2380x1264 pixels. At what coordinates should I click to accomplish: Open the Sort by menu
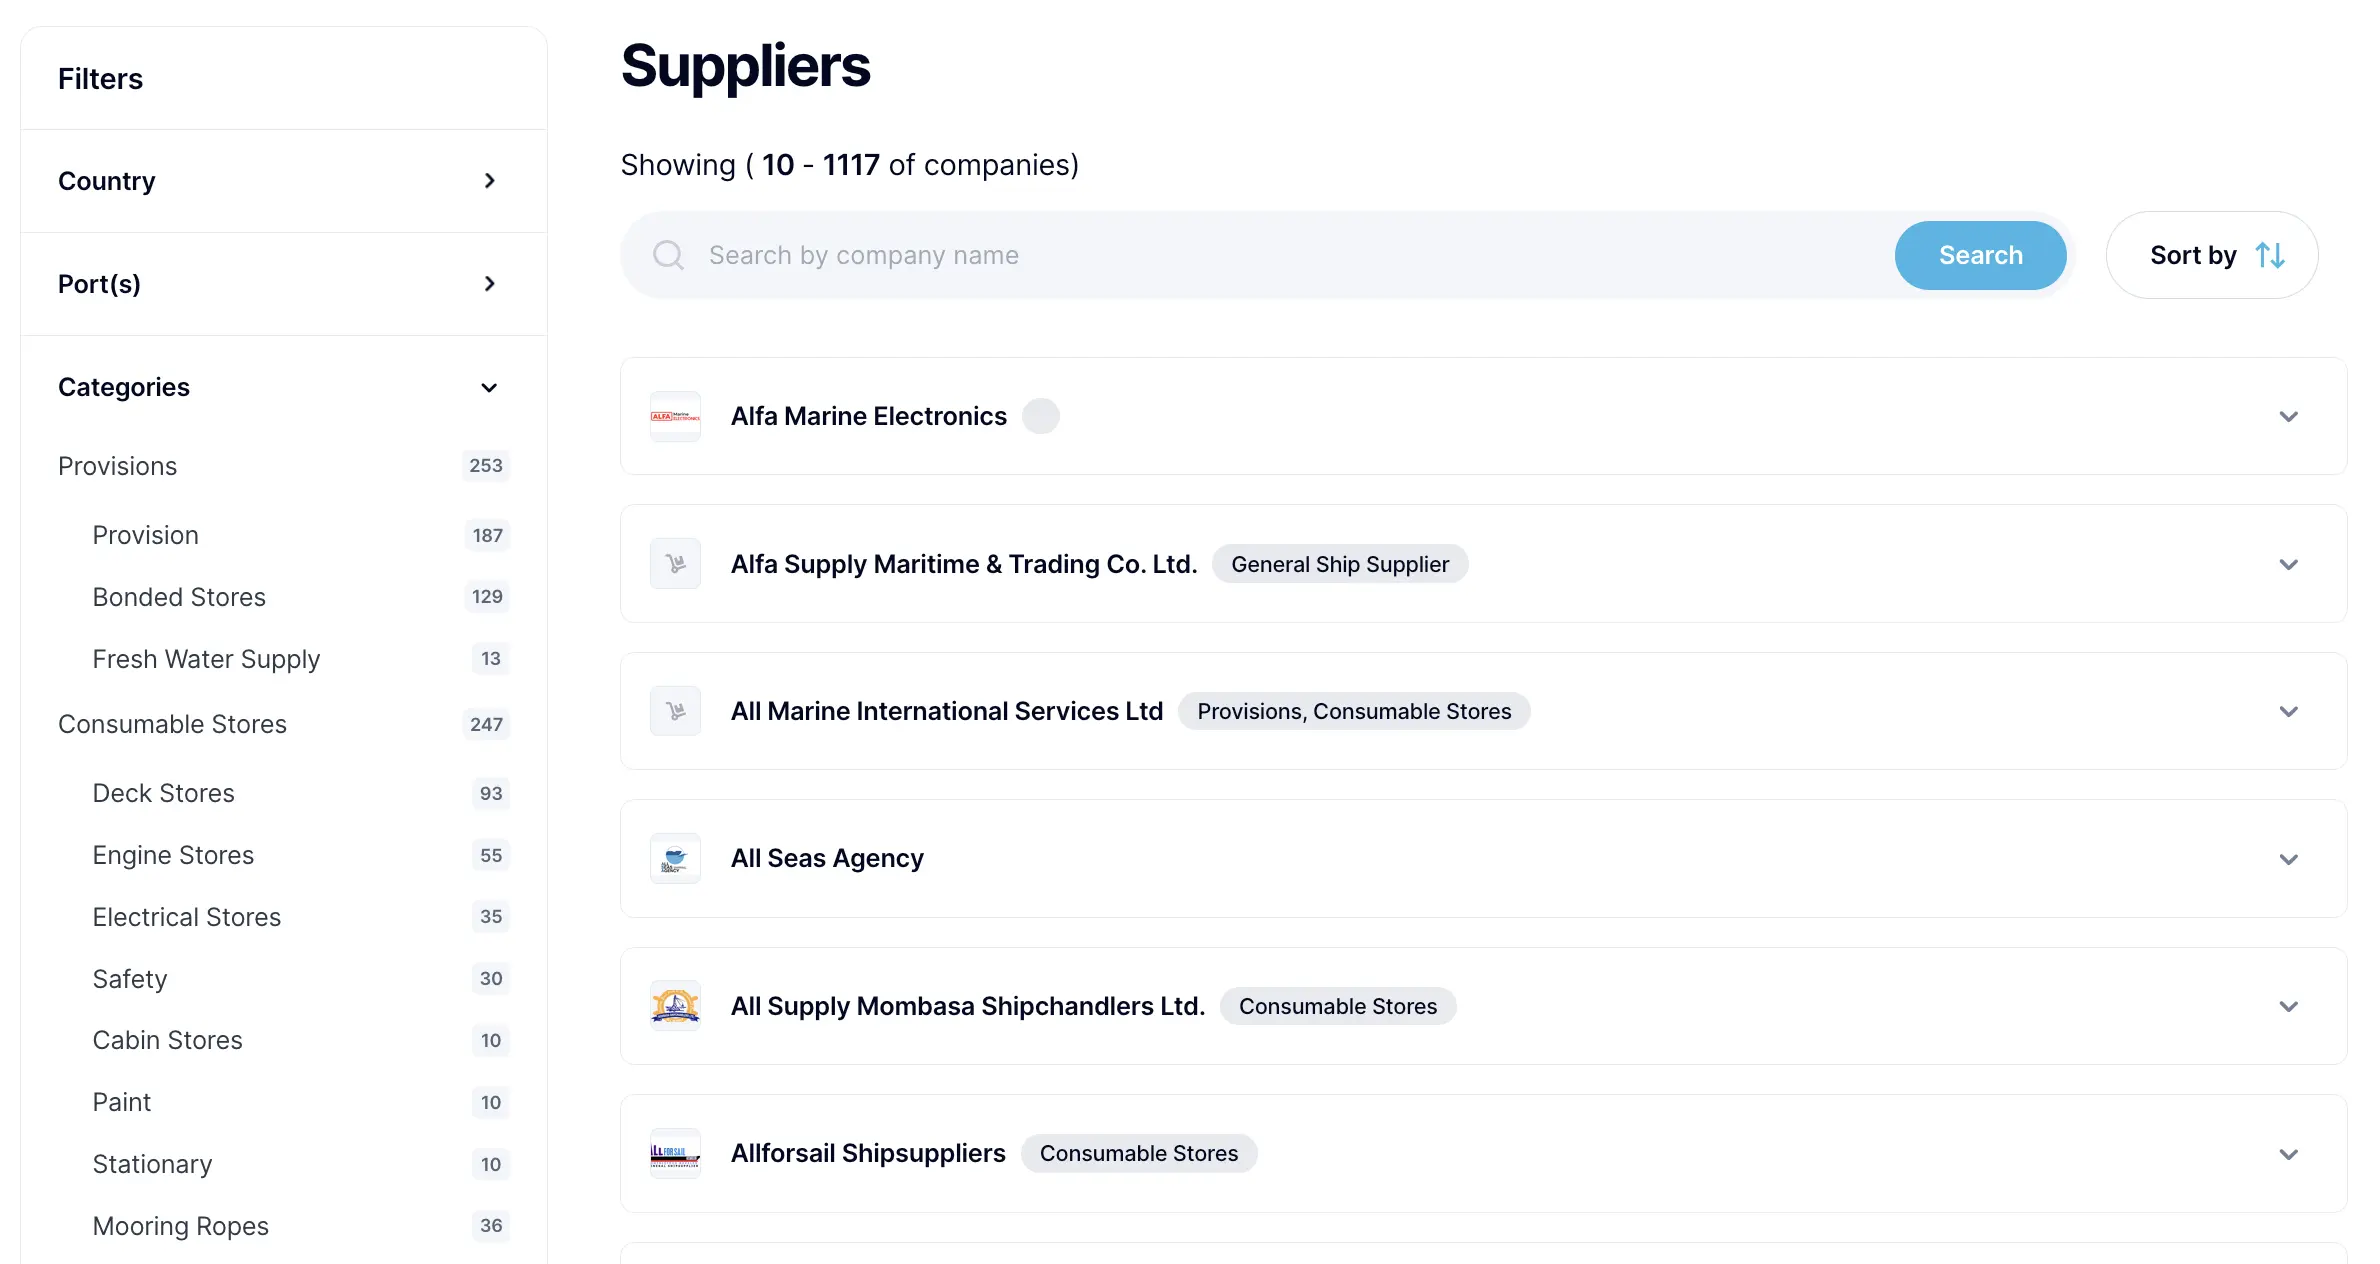(2211, 255)
